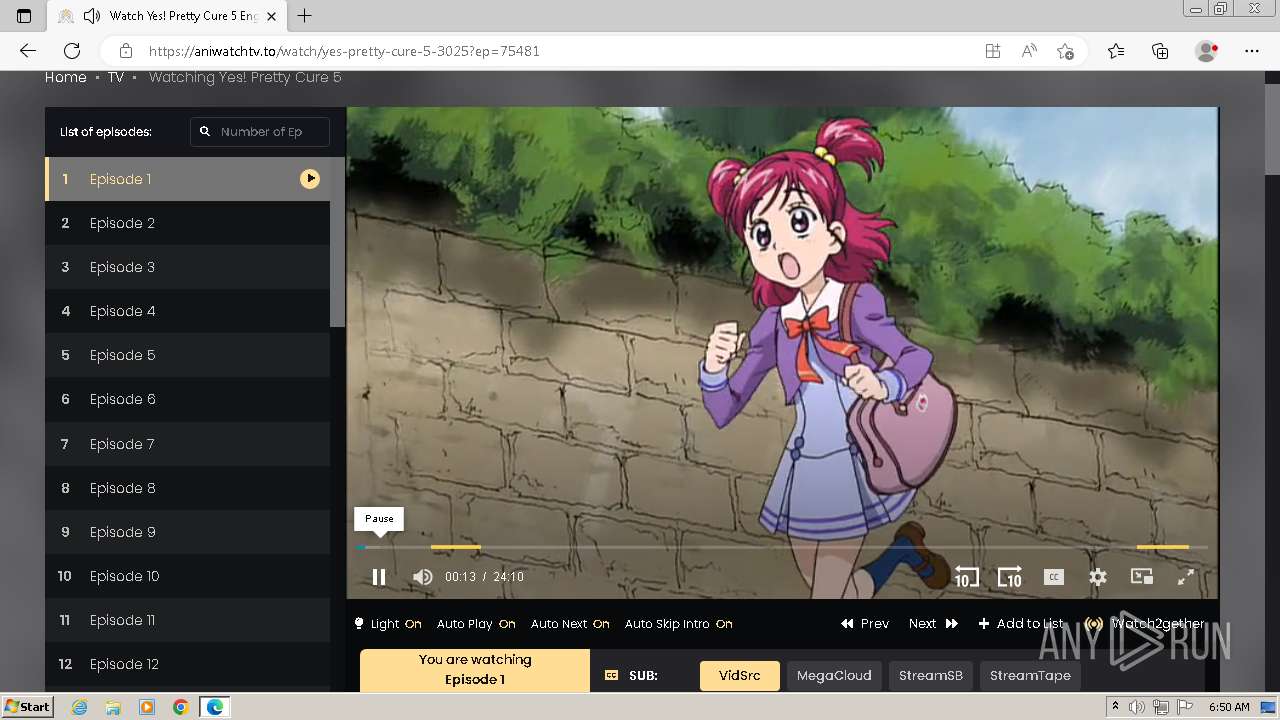Open browser Collections icon
The height and width of the screenshot is (720, 1280).
coord(1160,51)
